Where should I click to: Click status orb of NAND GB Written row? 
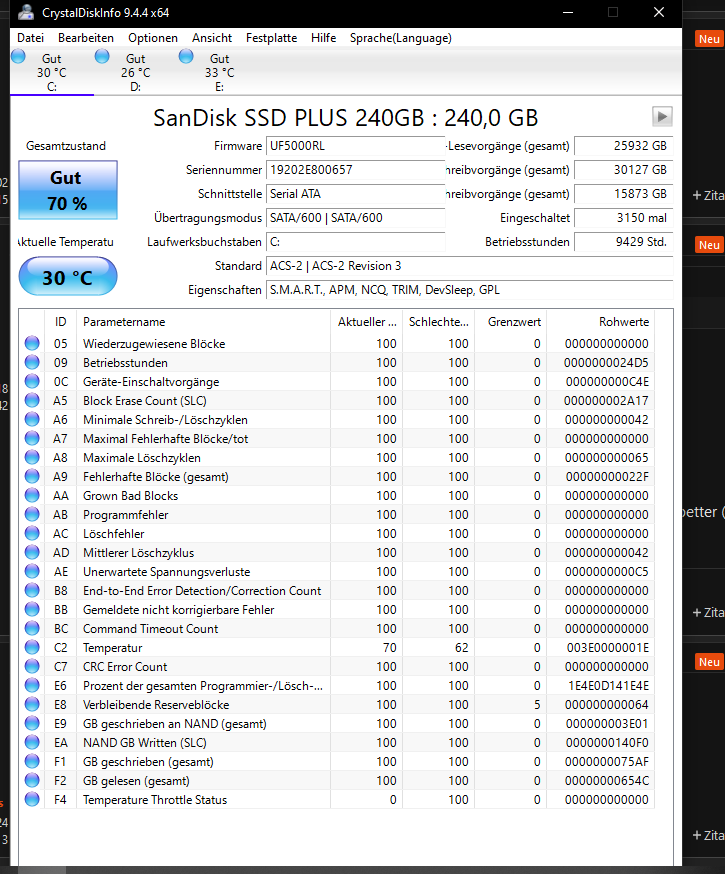[32, 742]
